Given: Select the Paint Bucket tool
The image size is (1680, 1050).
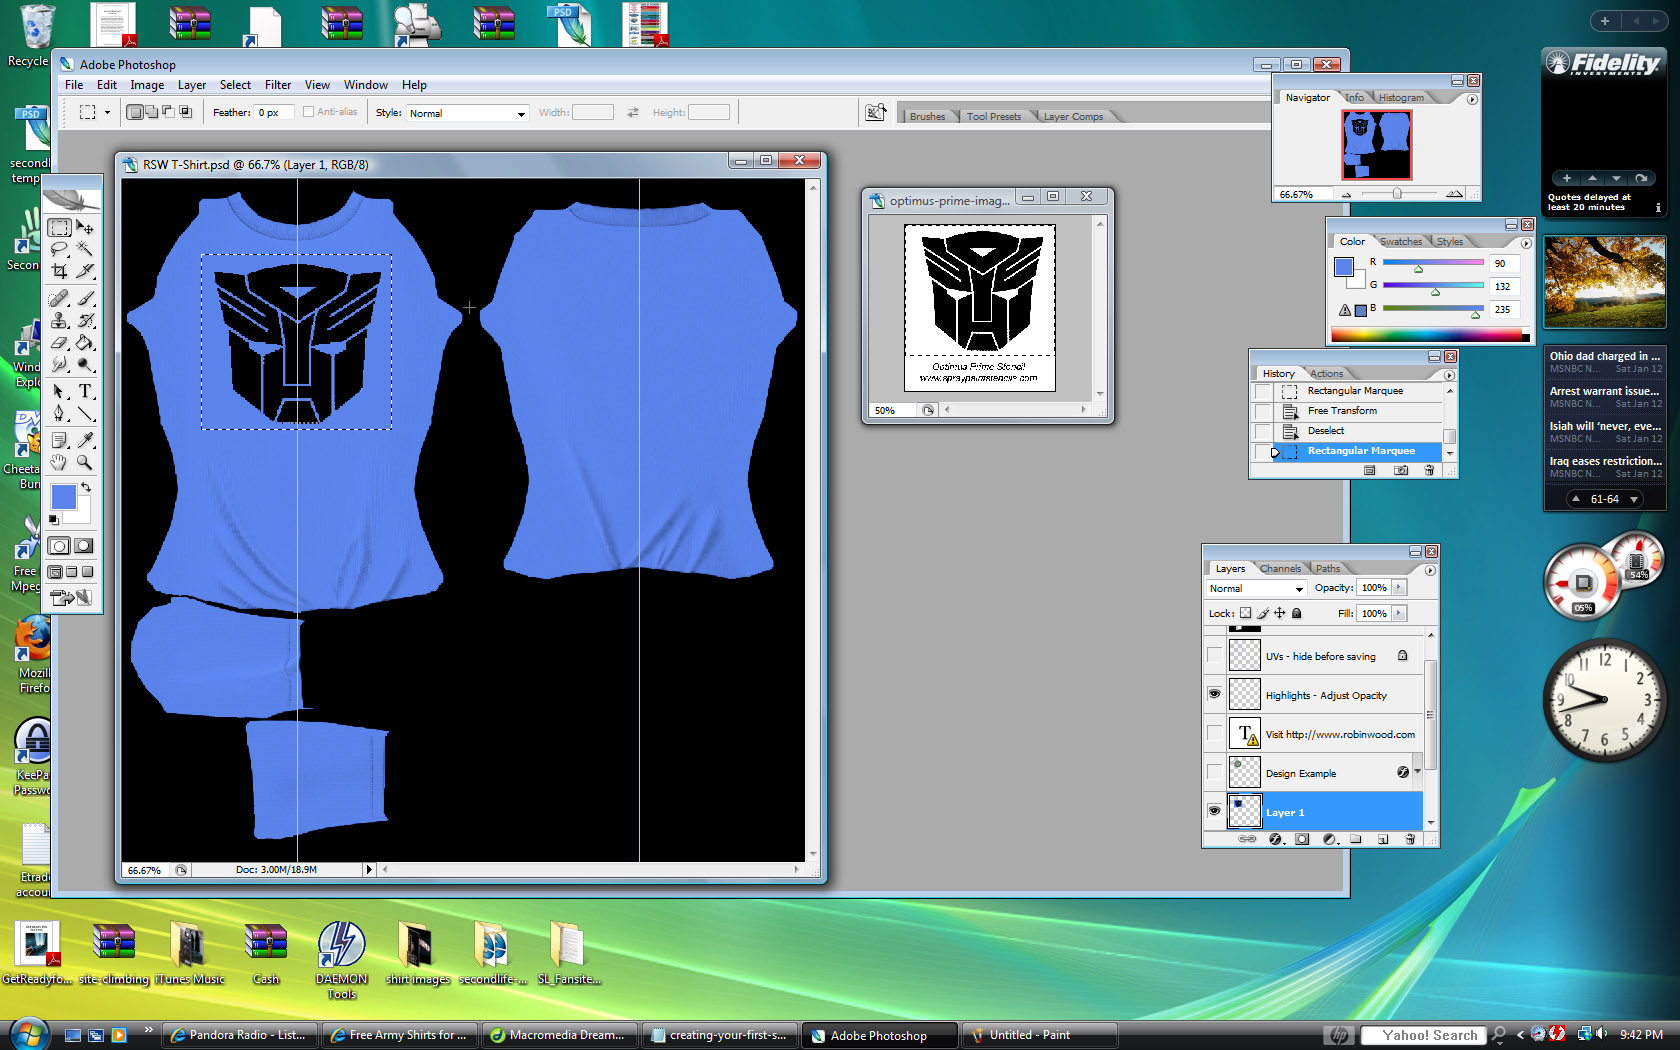Looking at the screenshot, I should [86, 343].
